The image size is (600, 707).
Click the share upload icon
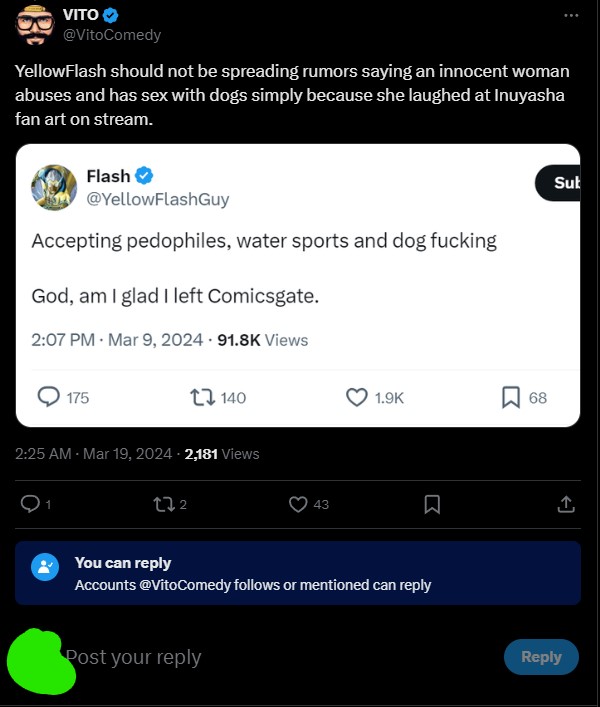[566, 504]
